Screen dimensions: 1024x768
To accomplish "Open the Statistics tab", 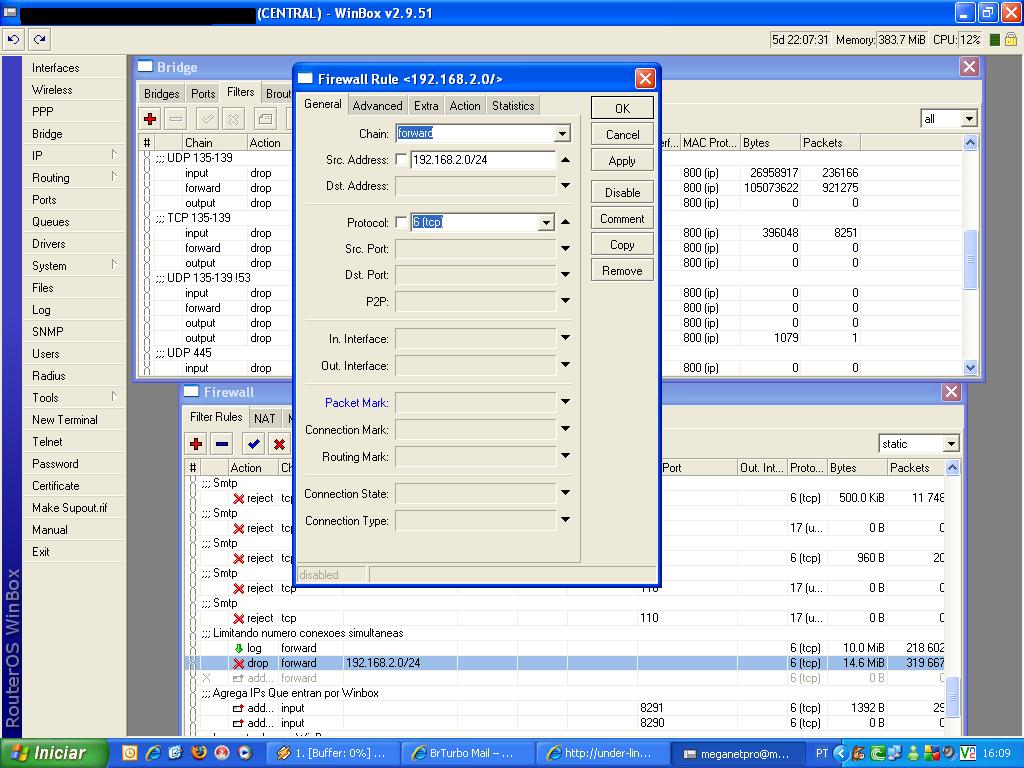I will pos(513,105).
